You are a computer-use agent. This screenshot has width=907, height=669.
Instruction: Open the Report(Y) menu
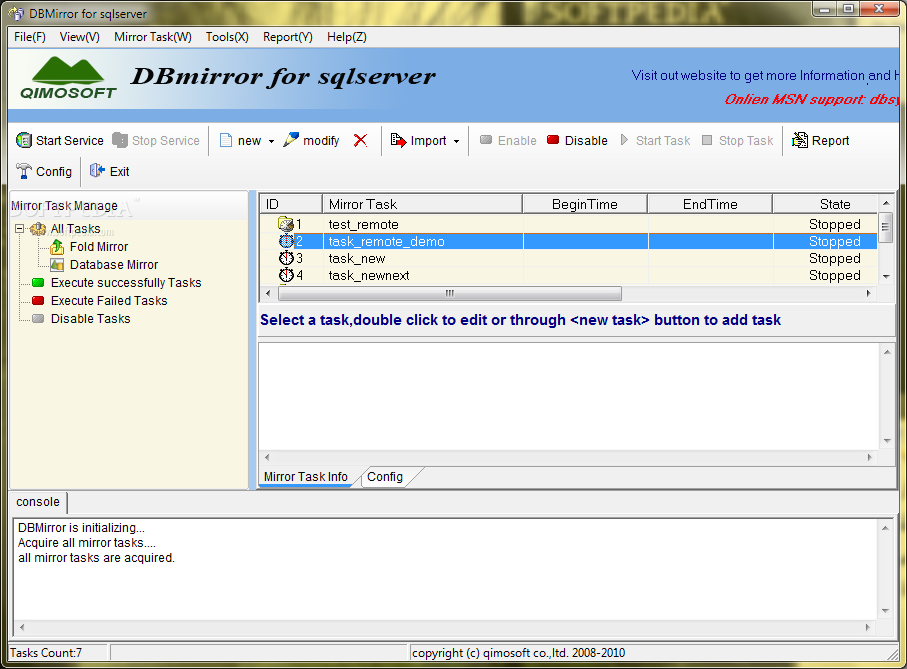[287, 37]
